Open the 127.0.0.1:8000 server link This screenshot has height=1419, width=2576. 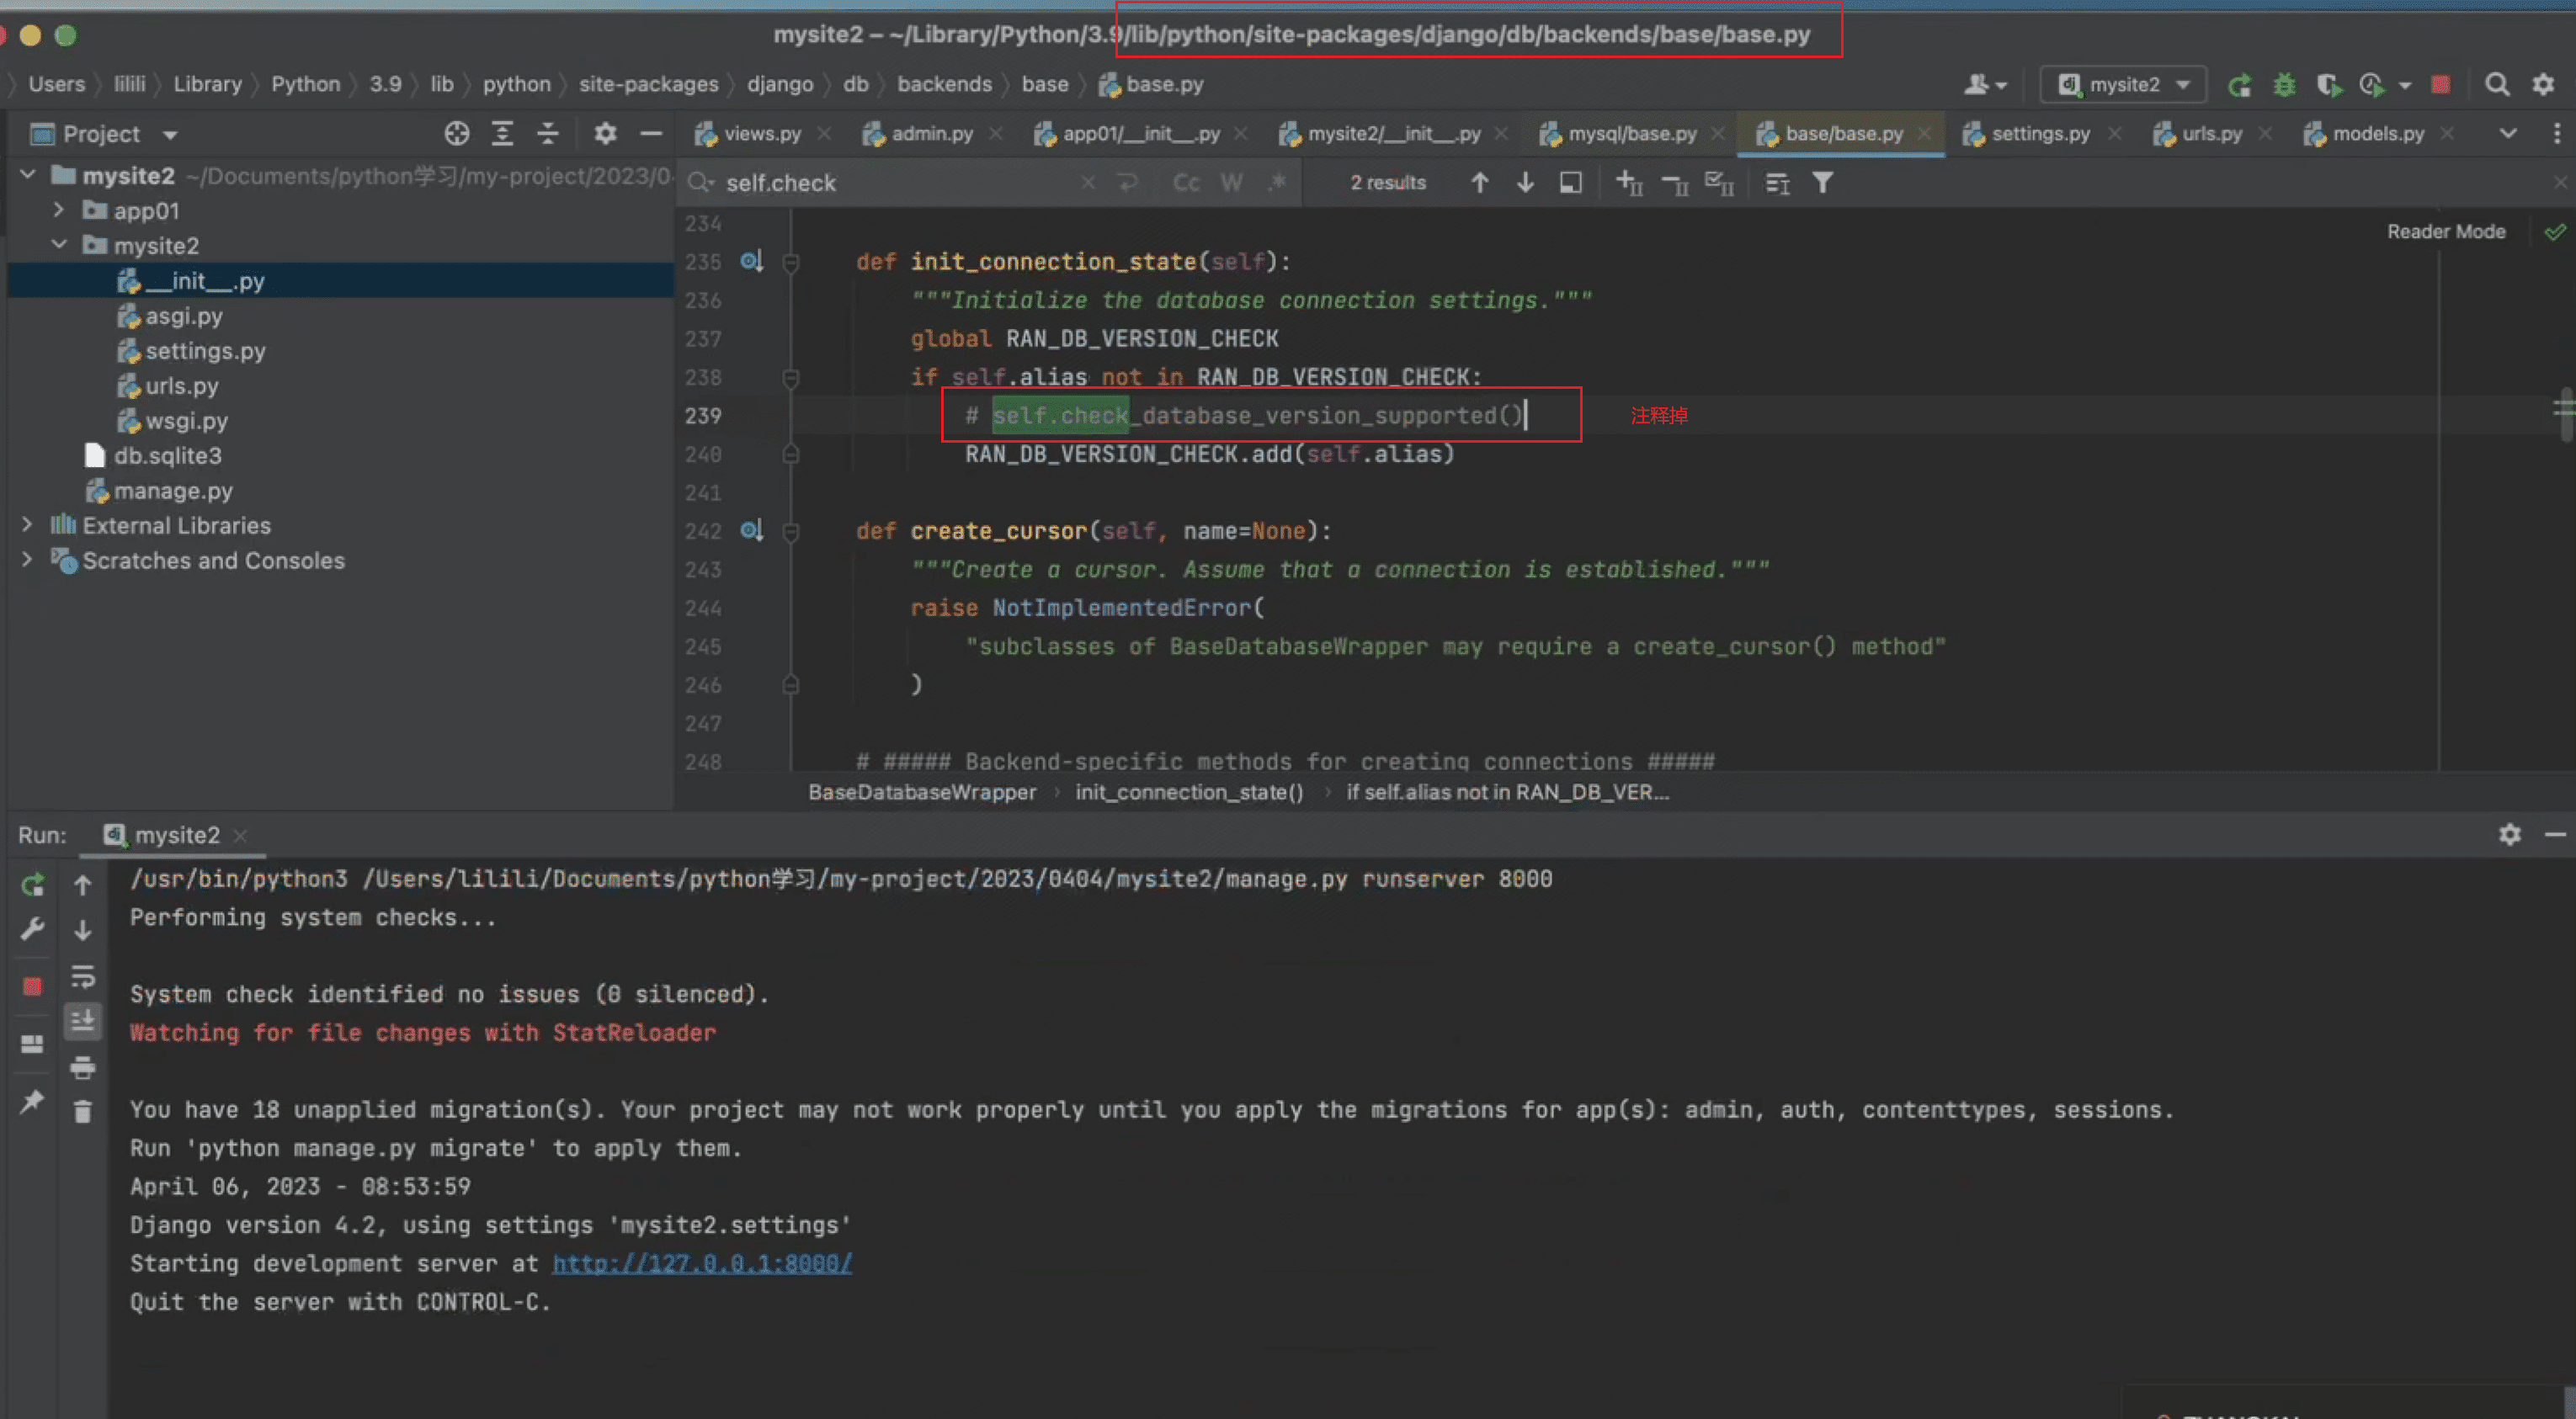[x=702, y=1263]
